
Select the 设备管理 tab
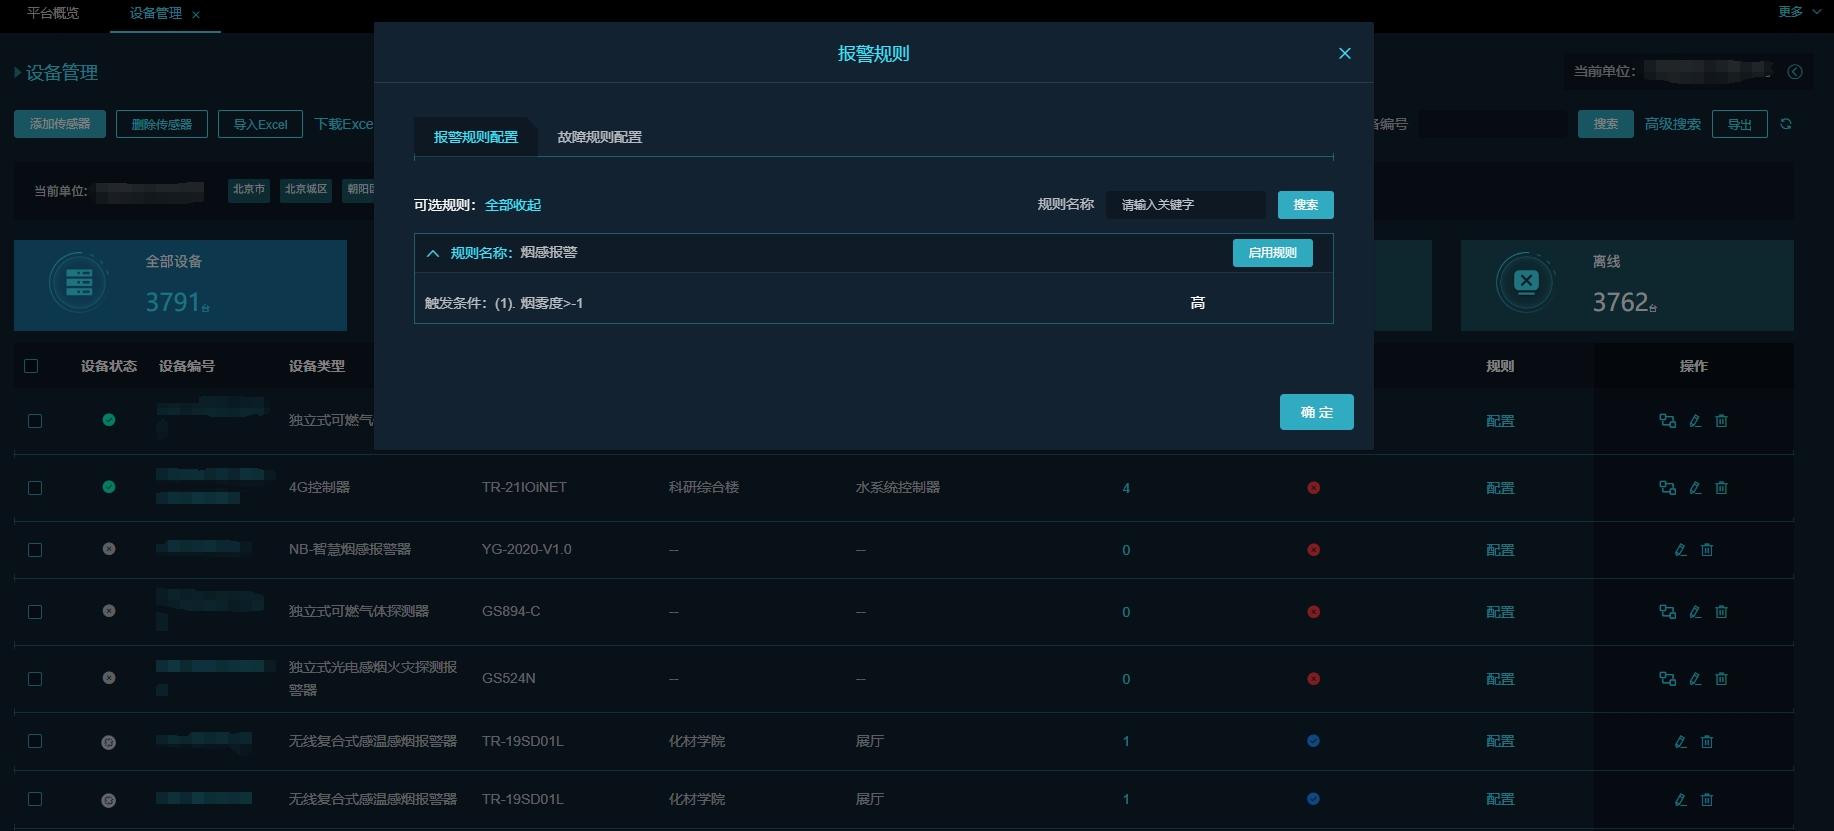pos(156,13)
